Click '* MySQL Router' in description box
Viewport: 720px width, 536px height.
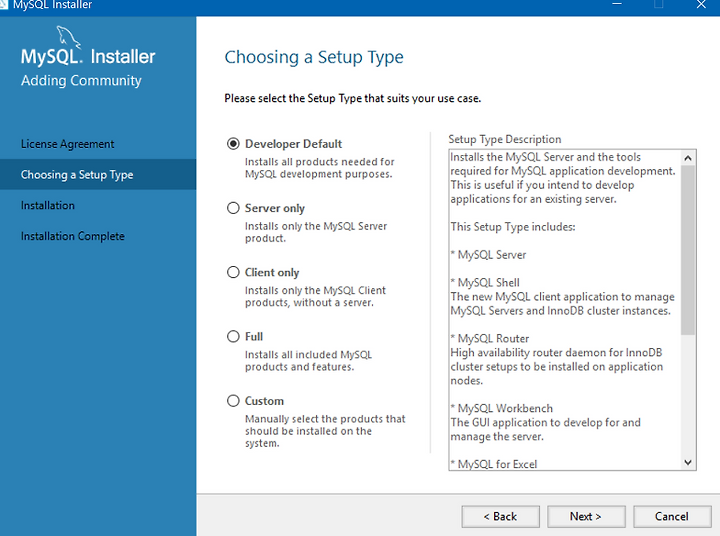click(x=490, y=339)
